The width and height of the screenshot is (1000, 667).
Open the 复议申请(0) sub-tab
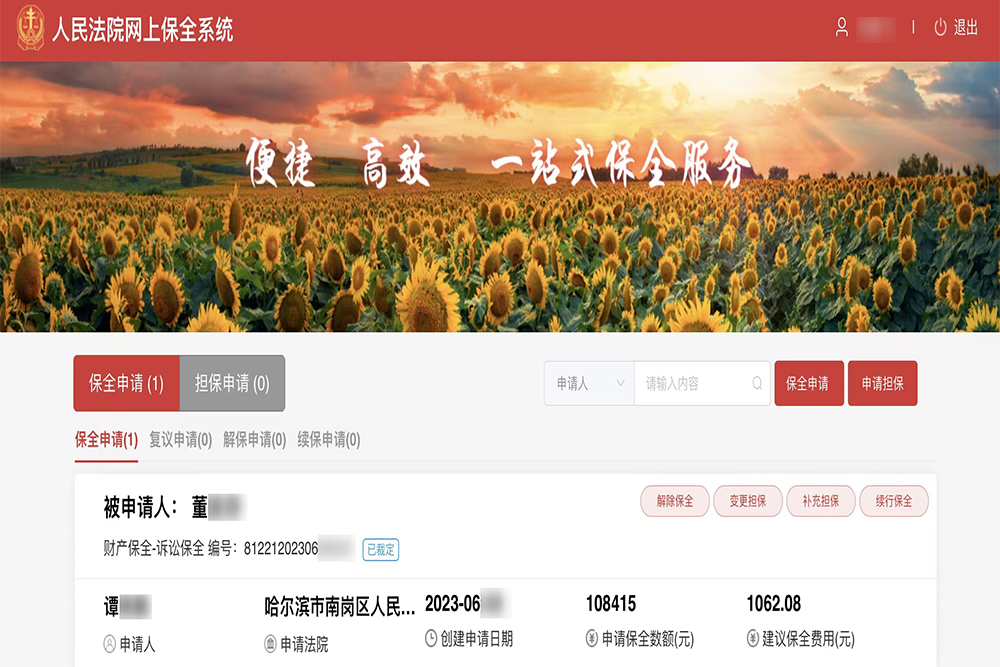pos(180,440)
